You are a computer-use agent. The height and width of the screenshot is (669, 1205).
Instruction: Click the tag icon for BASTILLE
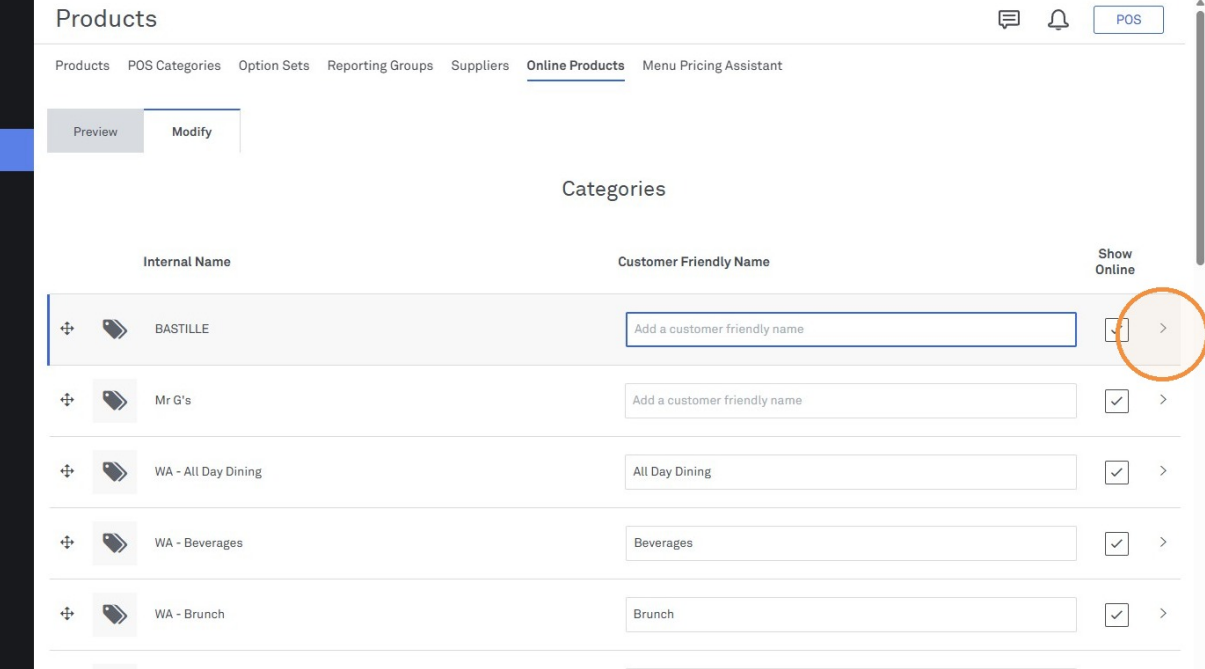115,329
